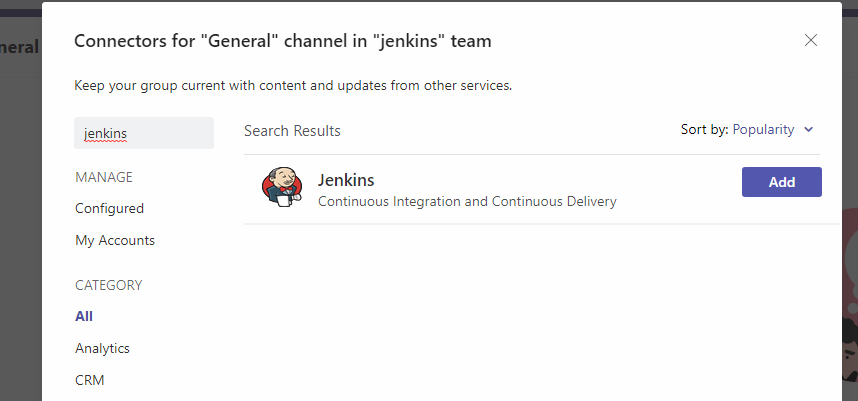858x401 pixels.
Task: Open My Accounts section
Action: pos(115,241)
